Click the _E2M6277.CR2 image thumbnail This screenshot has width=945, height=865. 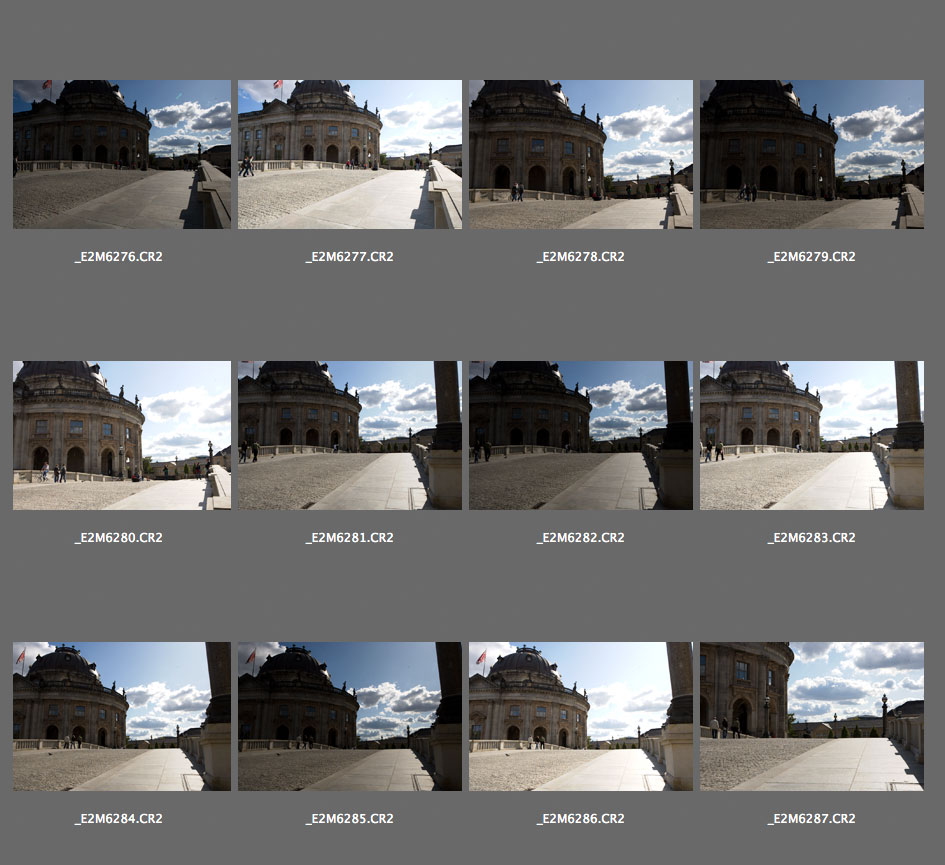click(349, 154)
